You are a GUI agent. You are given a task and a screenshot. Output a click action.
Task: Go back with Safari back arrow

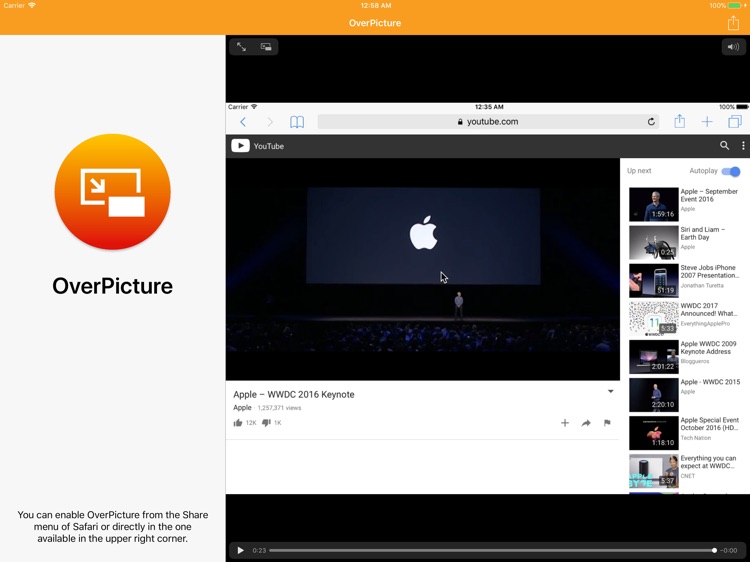(x=243, y=122)
